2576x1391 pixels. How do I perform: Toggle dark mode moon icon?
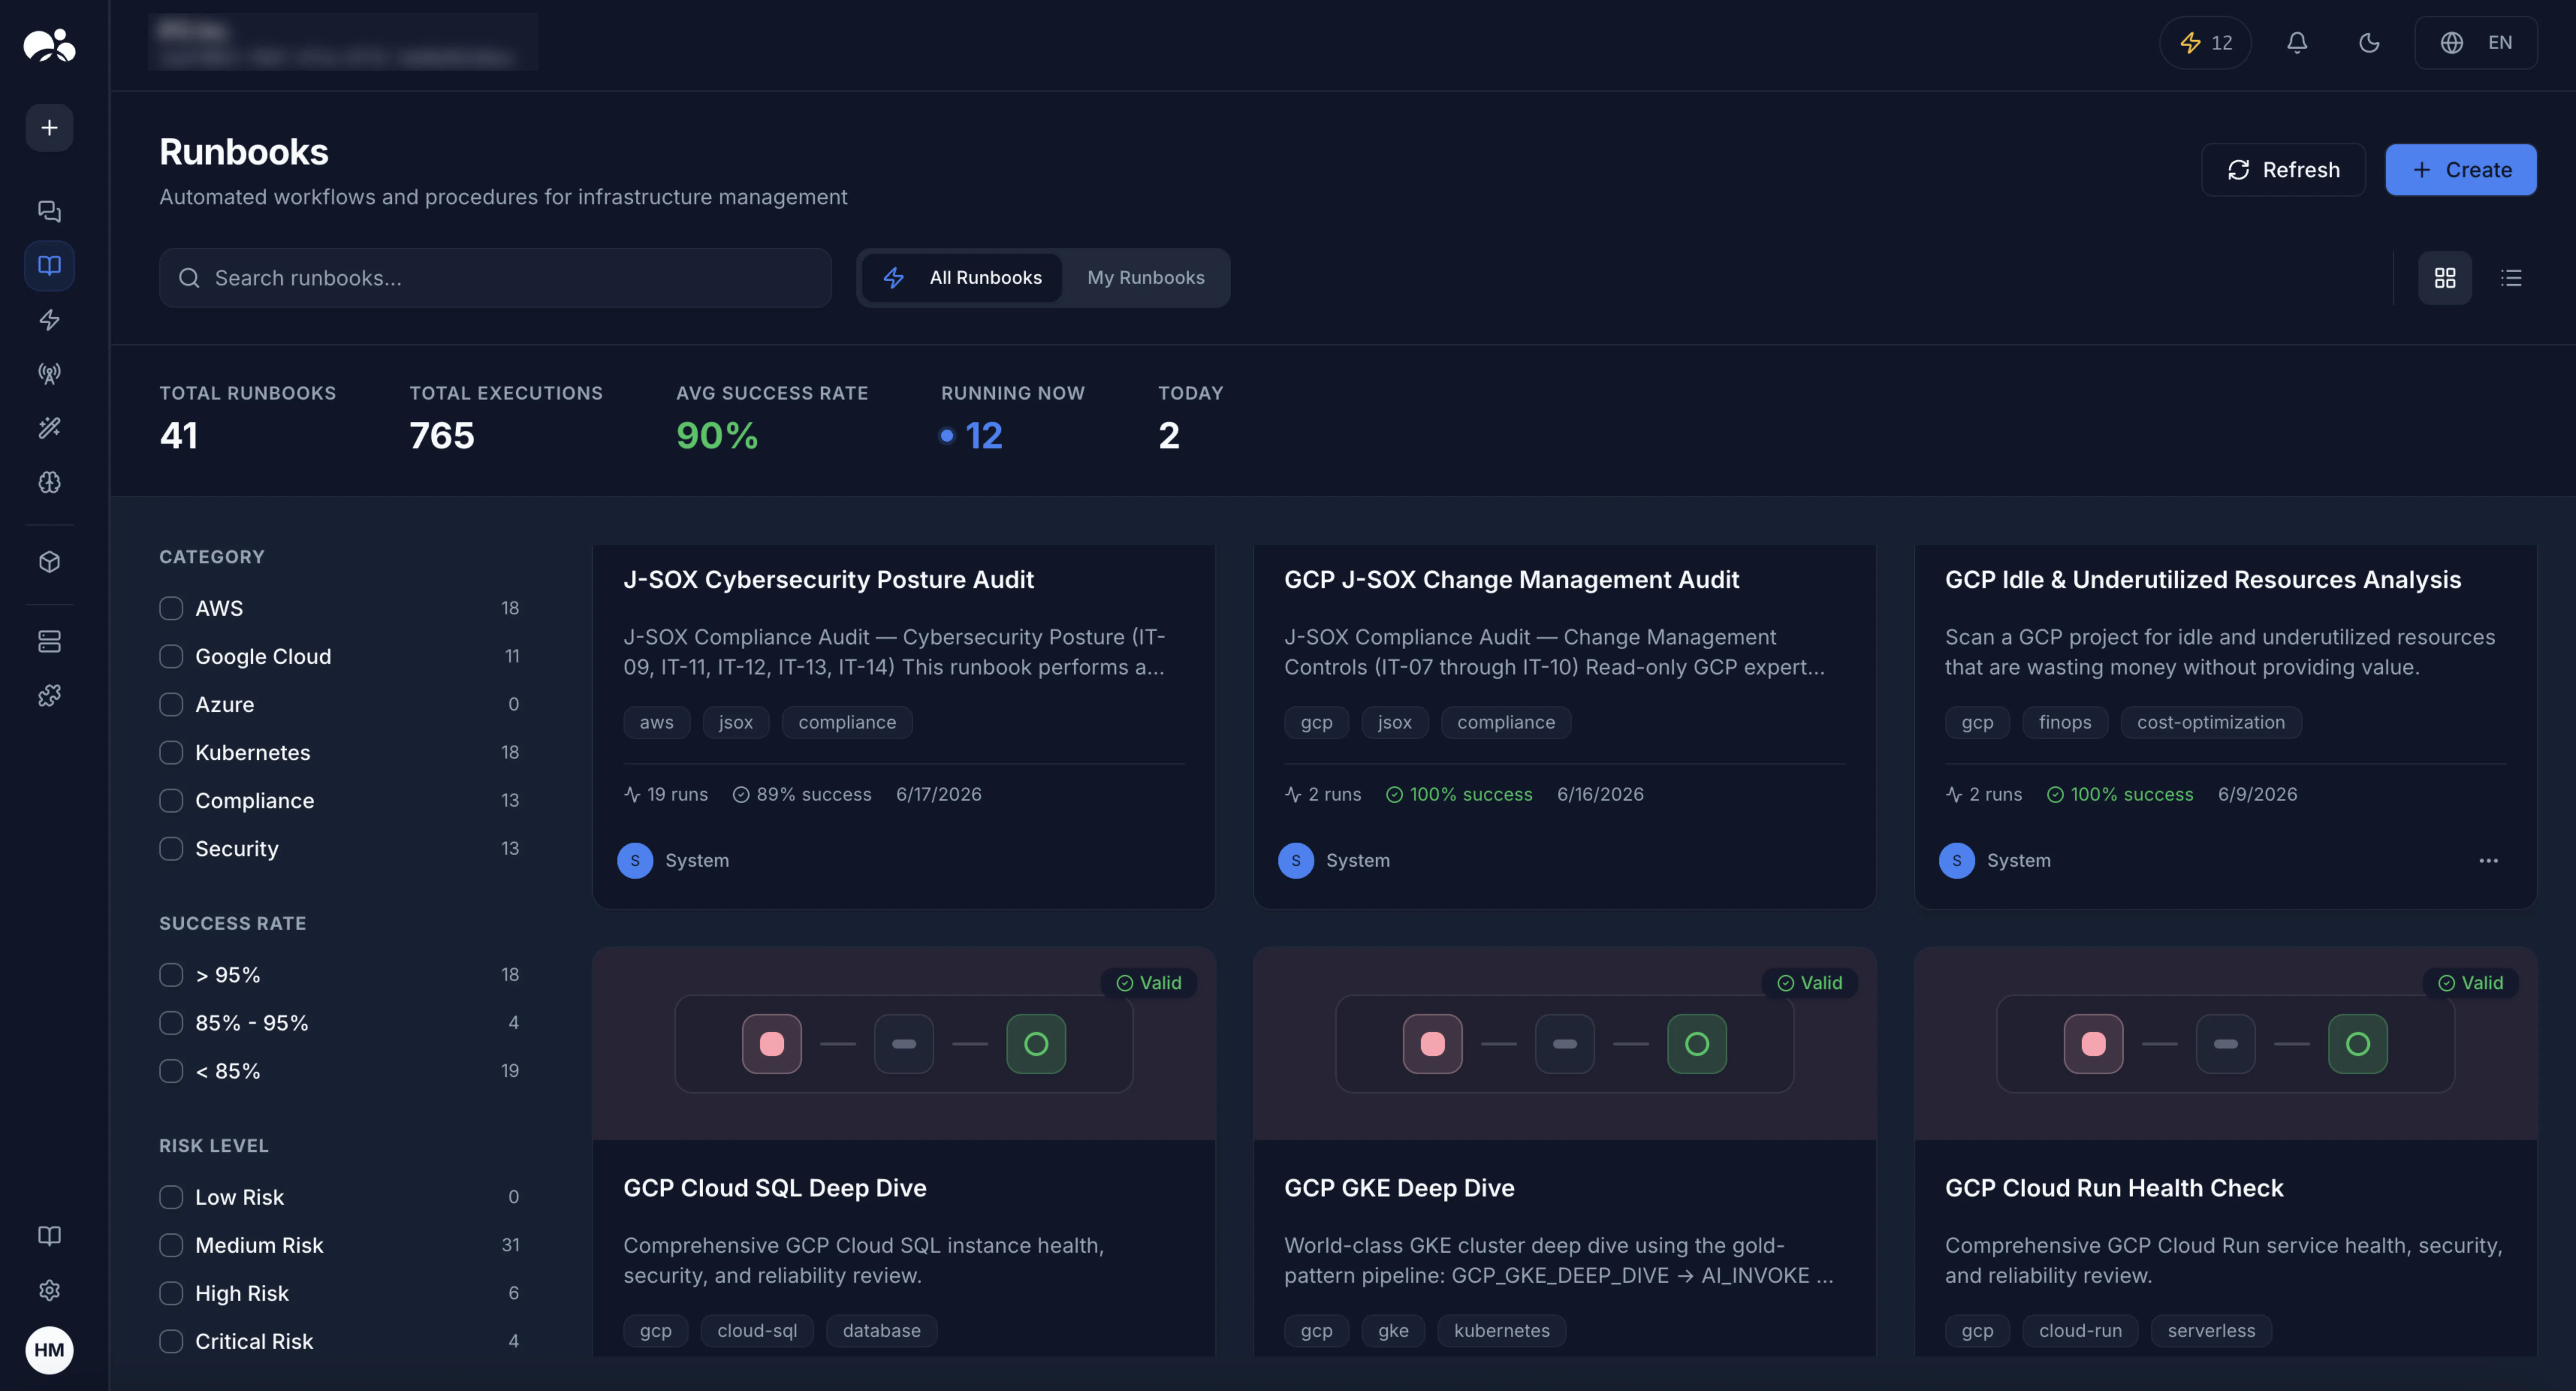[2369, 43]
